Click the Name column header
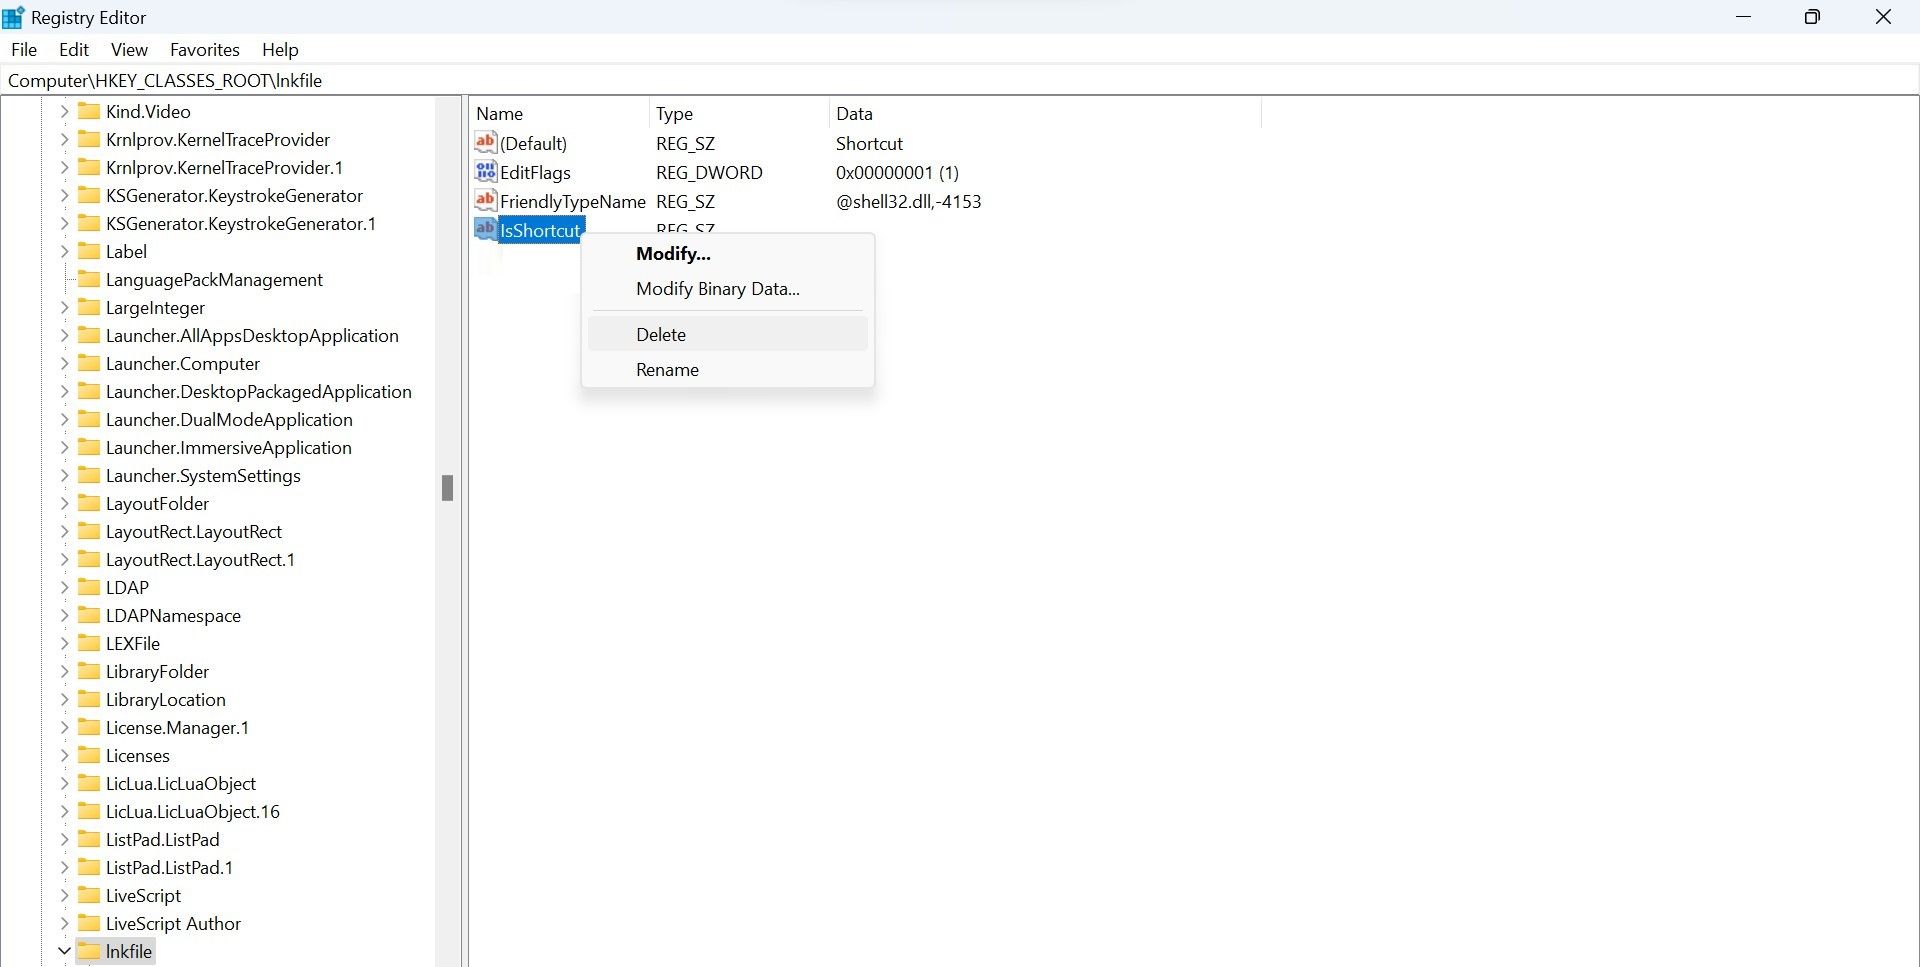This screenshot has height=967, width=1920. pos(560,113)
